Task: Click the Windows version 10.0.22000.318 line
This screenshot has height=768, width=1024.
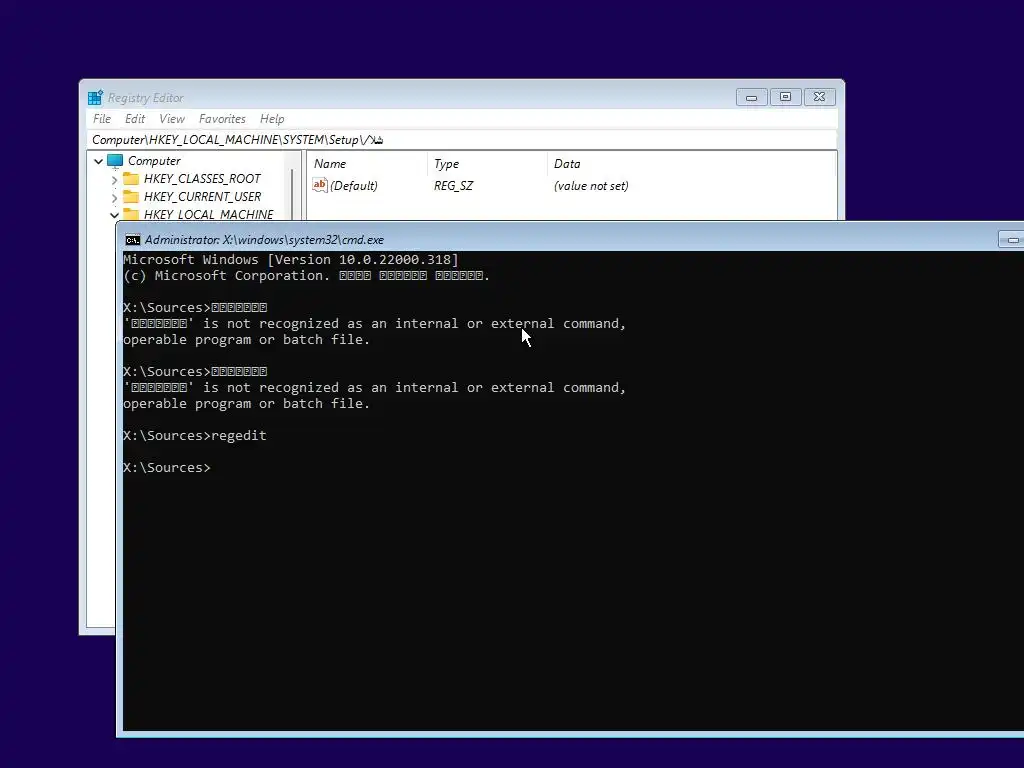Action: click(x=291, y=259)
